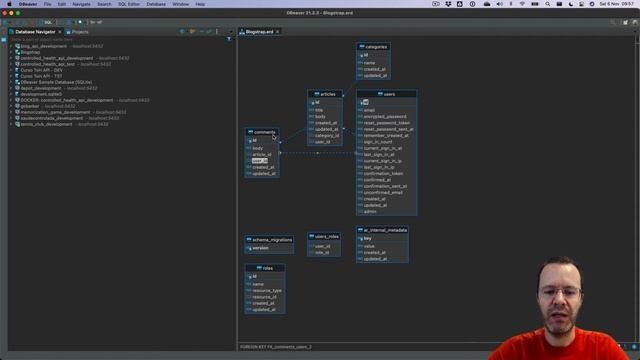Select the articles table header
Image resolution: width=640 pixels, height=360 pixels.
[325, 94]
